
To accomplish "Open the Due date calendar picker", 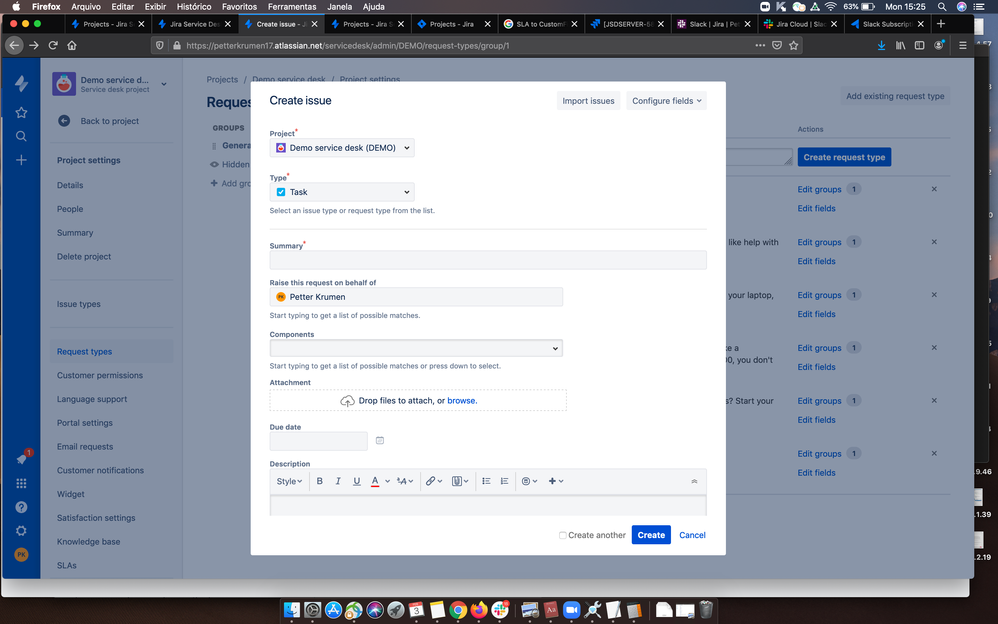I will coord(380,441).
